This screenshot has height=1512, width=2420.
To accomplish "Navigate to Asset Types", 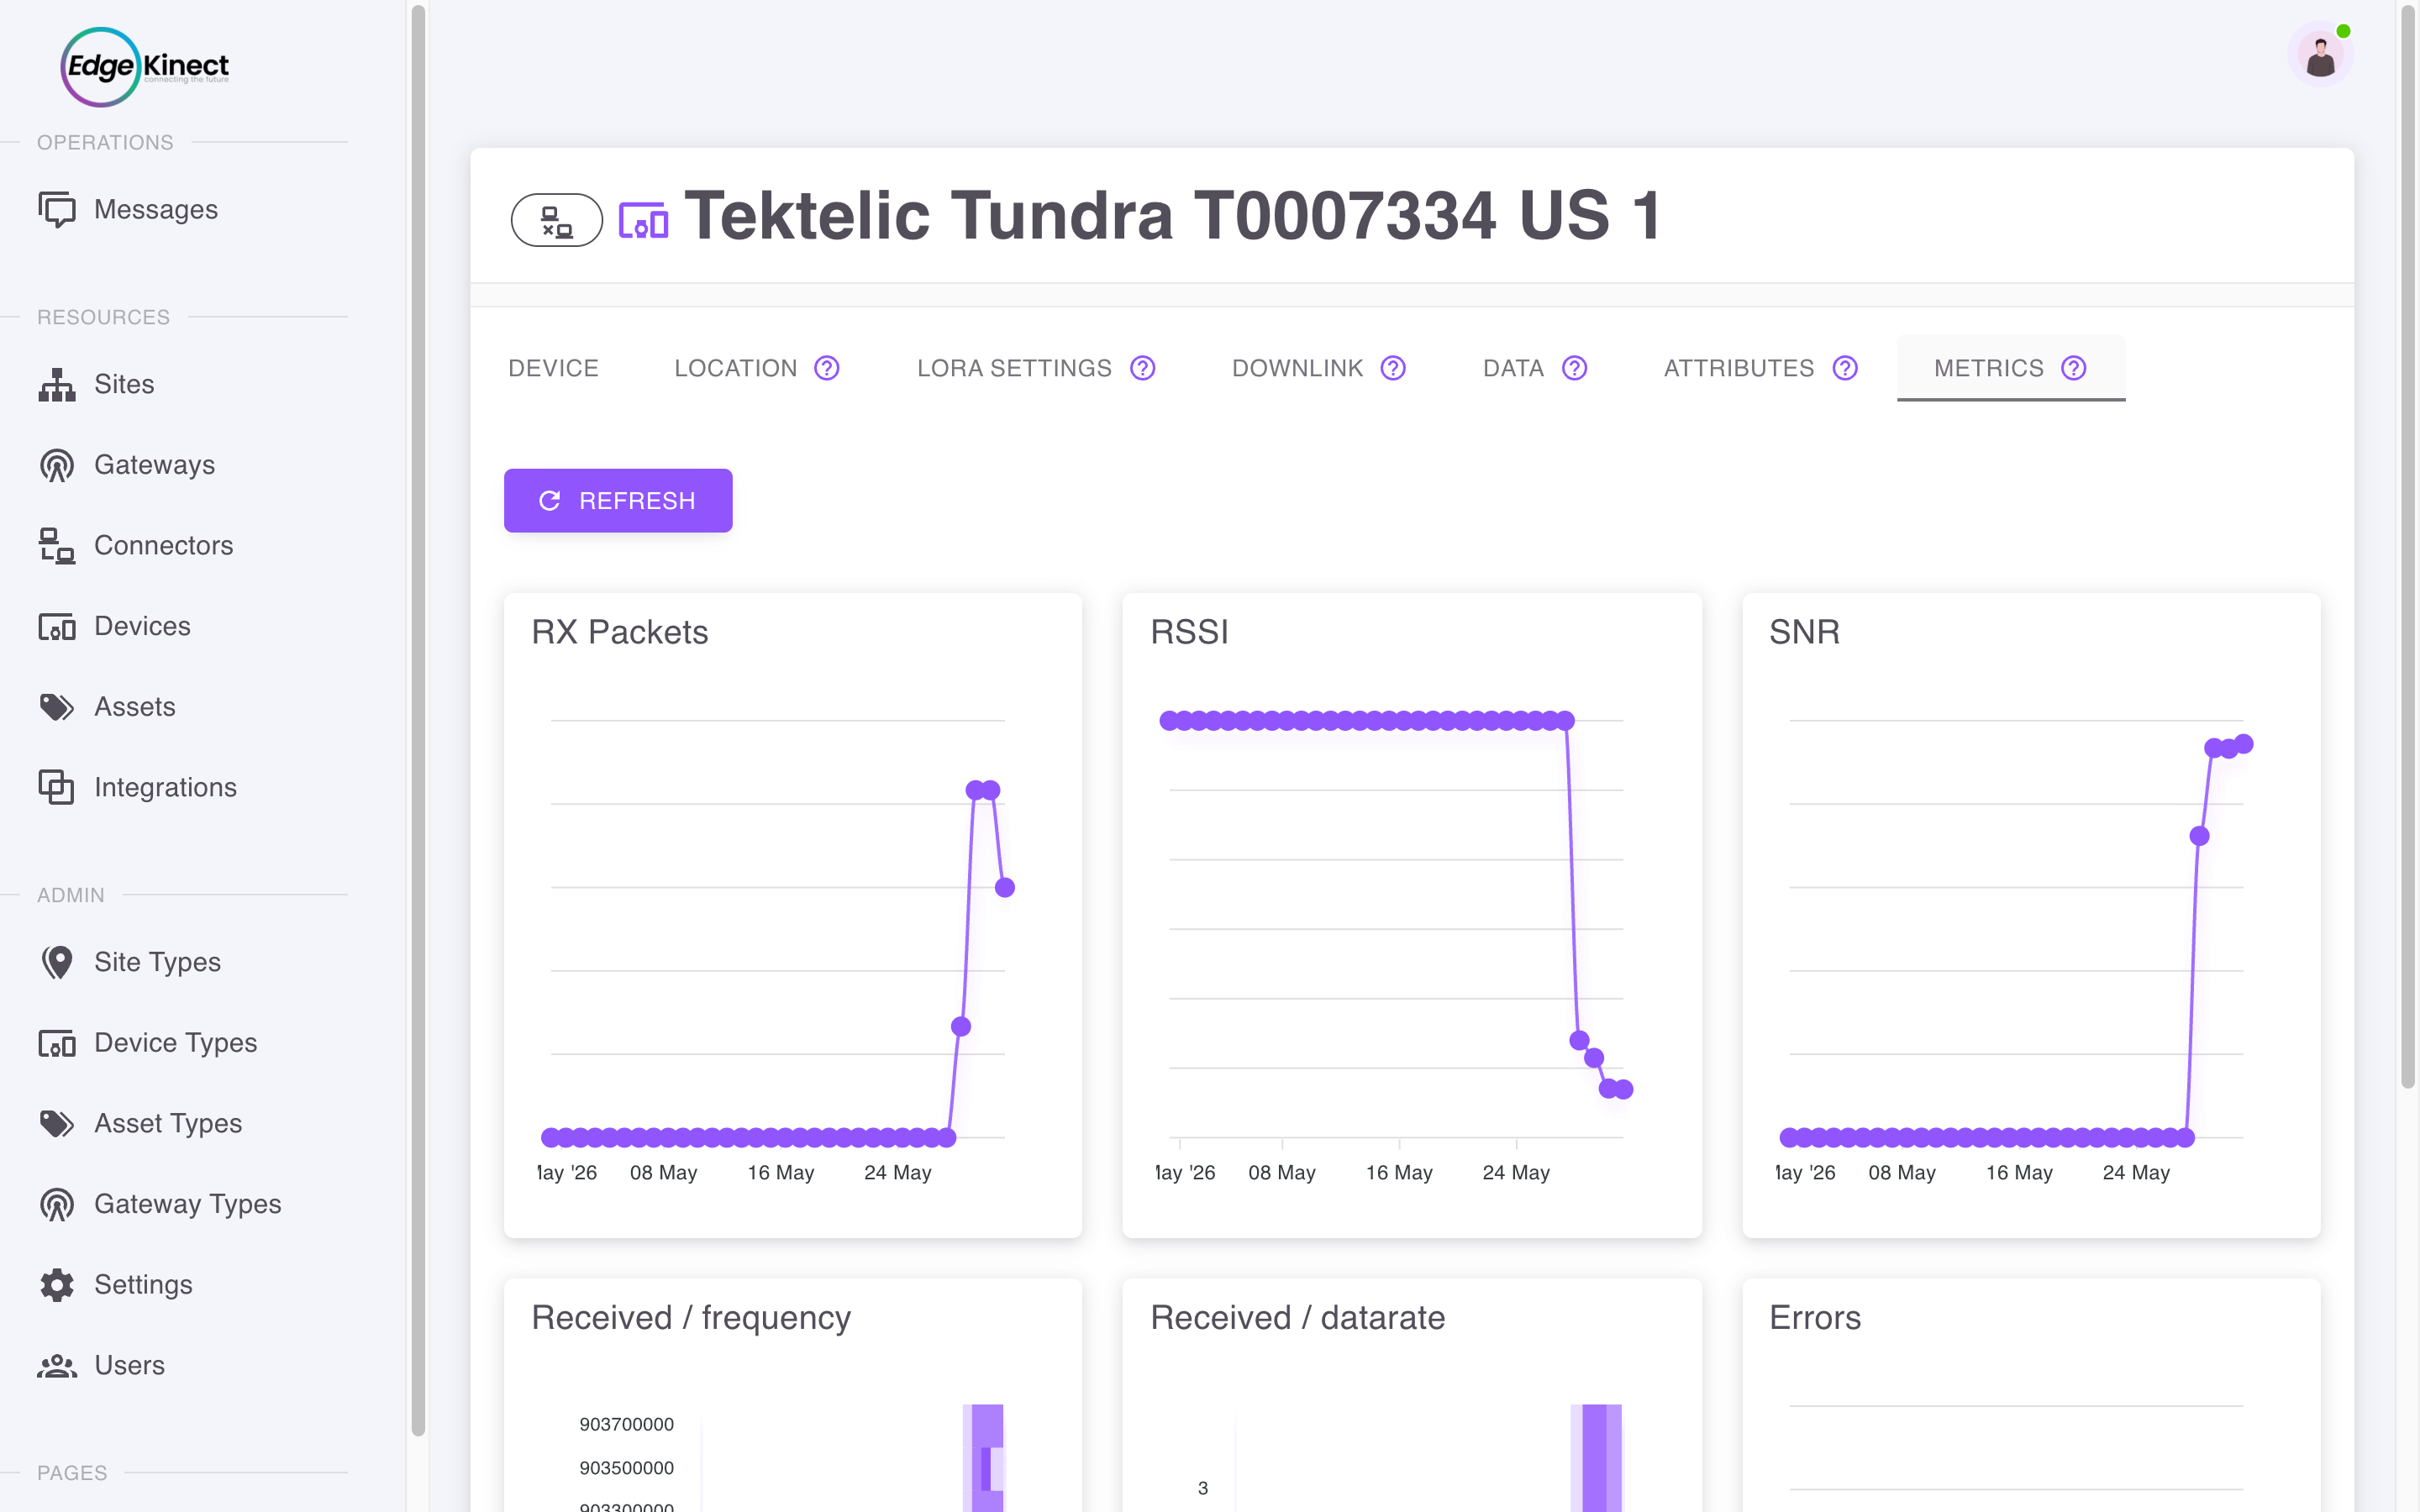I will (168, 1124).
